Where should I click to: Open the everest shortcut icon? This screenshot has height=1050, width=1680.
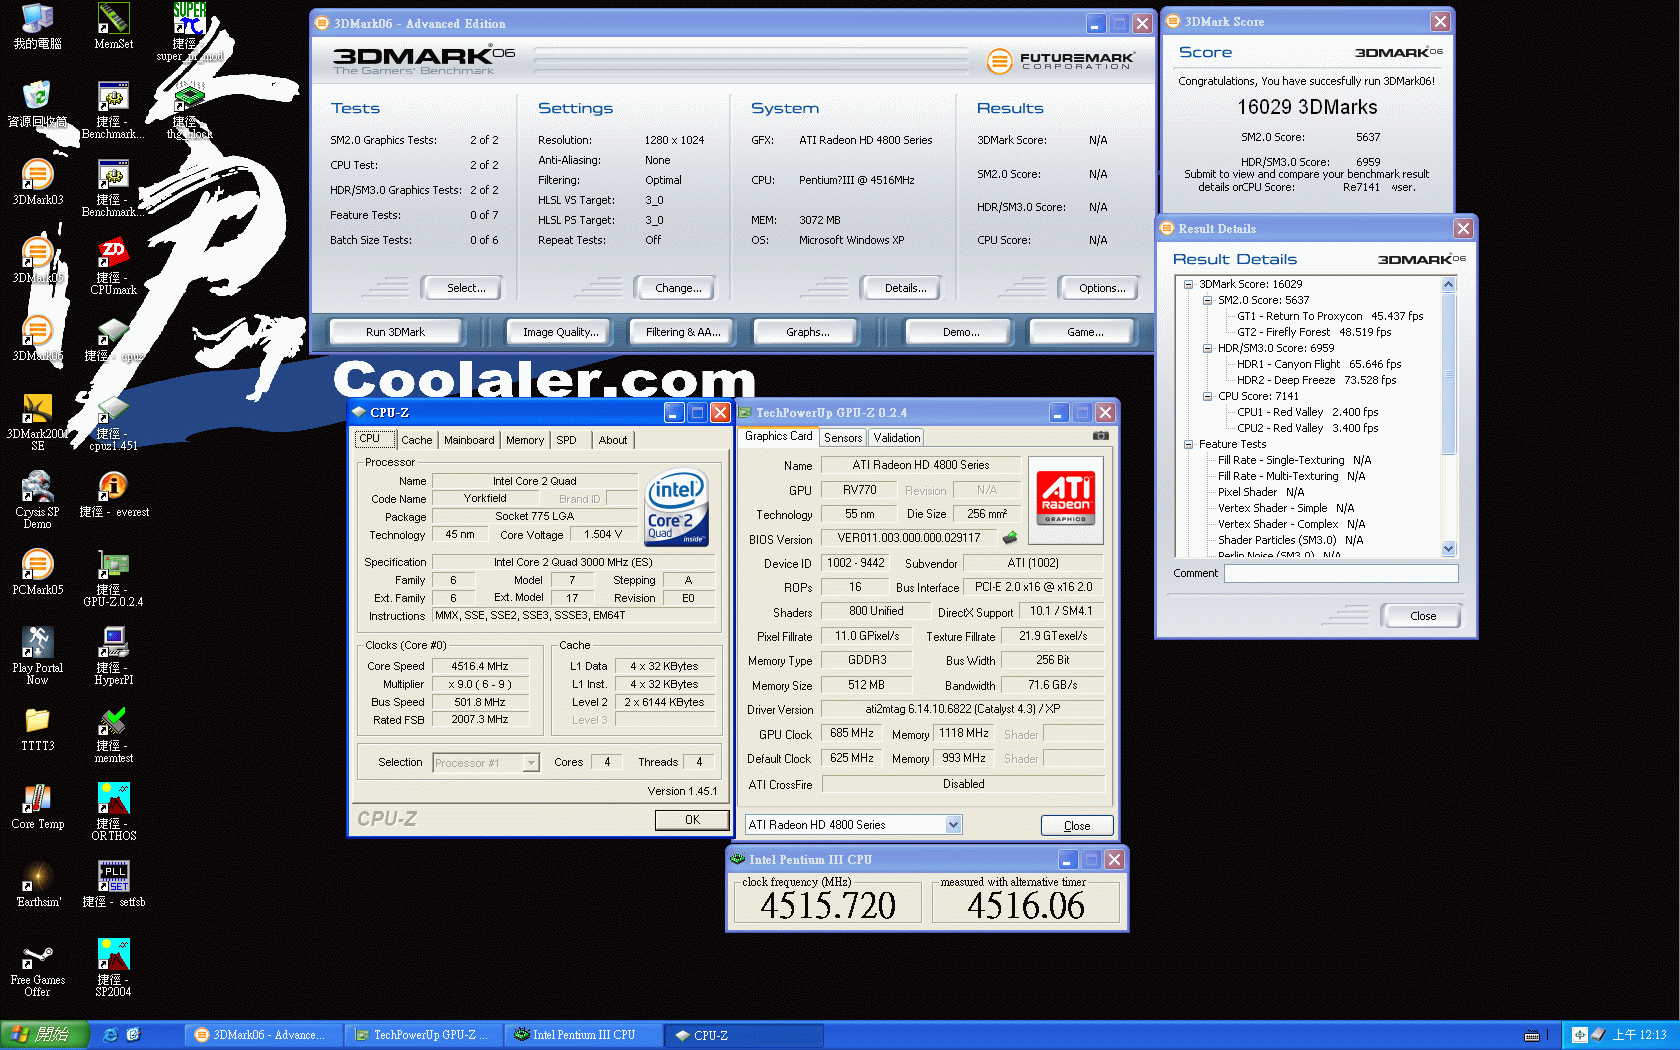click(113, 494)
